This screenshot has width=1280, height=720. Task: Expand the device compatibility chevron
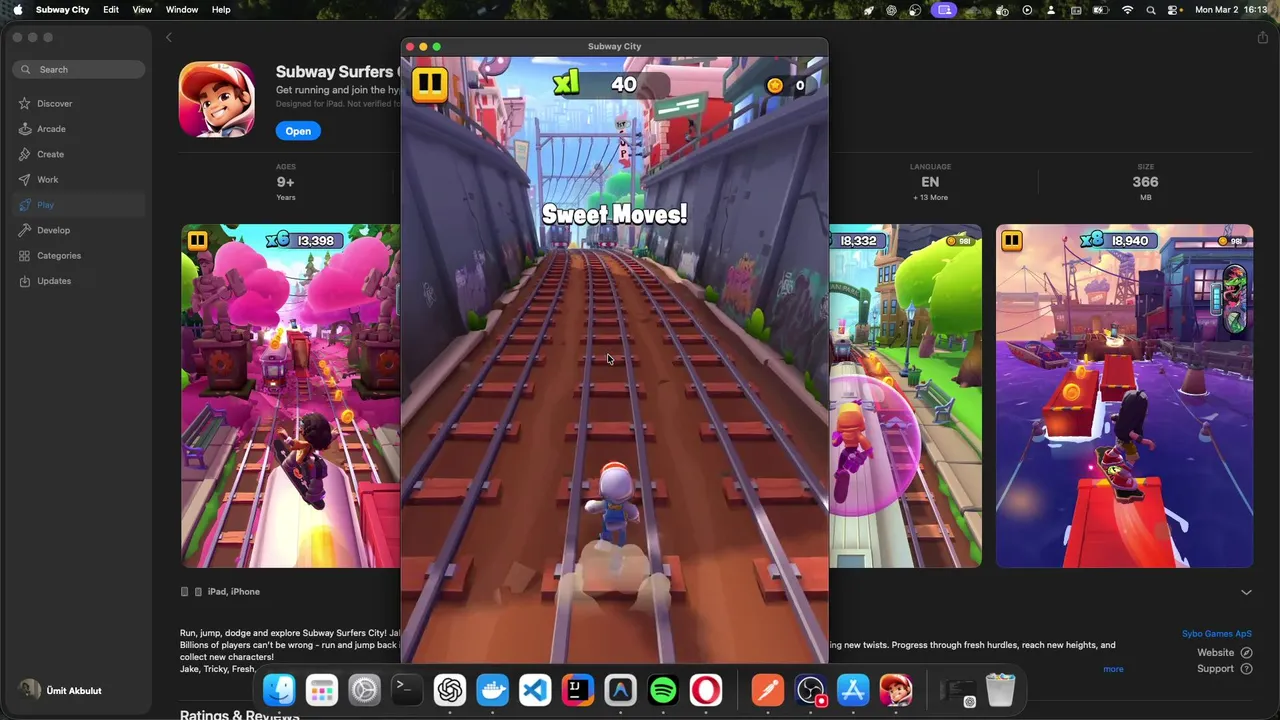(1246, 592)
